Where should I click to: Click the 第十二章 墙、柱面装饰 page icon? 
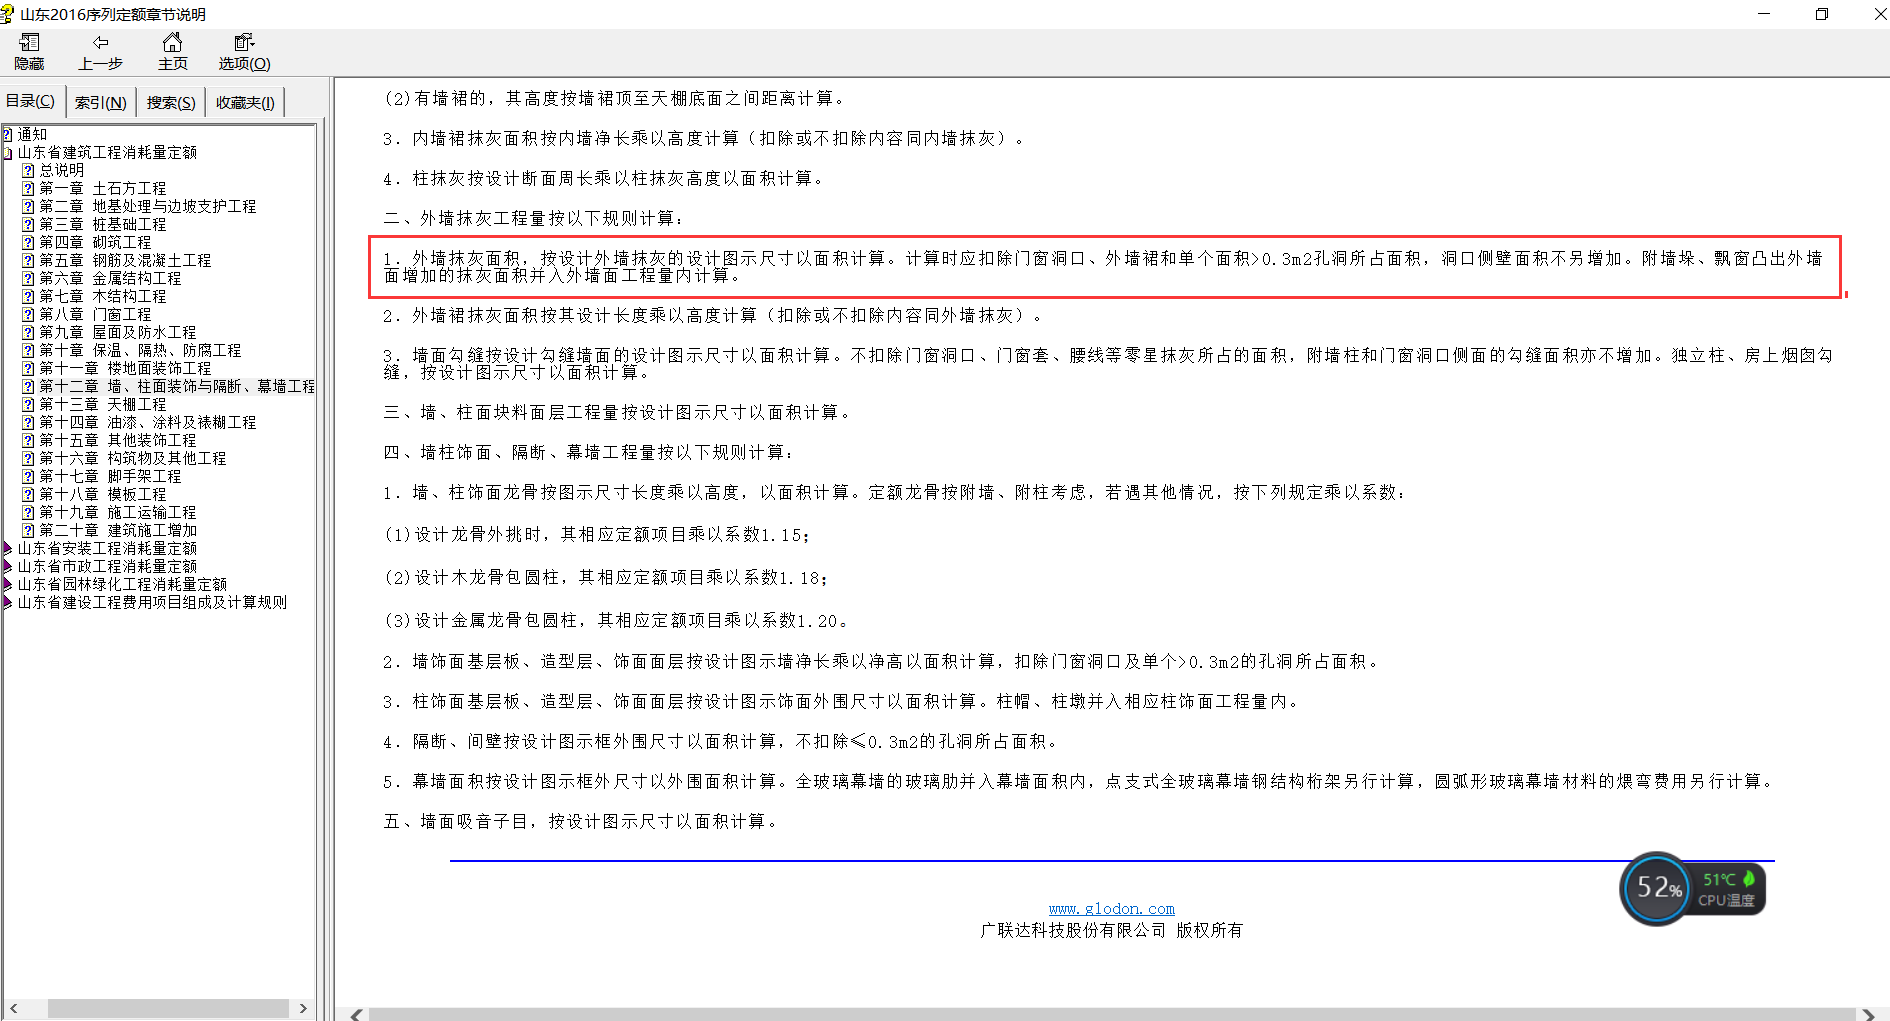(x=28, y=386)
